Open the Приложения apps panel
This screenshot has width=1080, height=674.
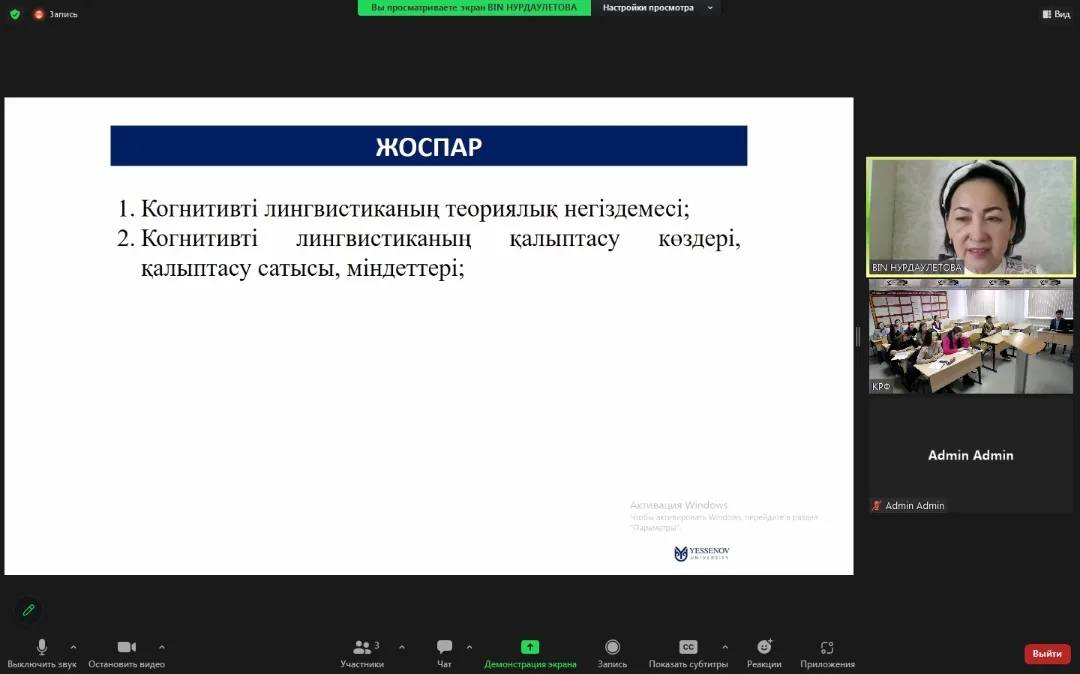(x=826, y=653)
